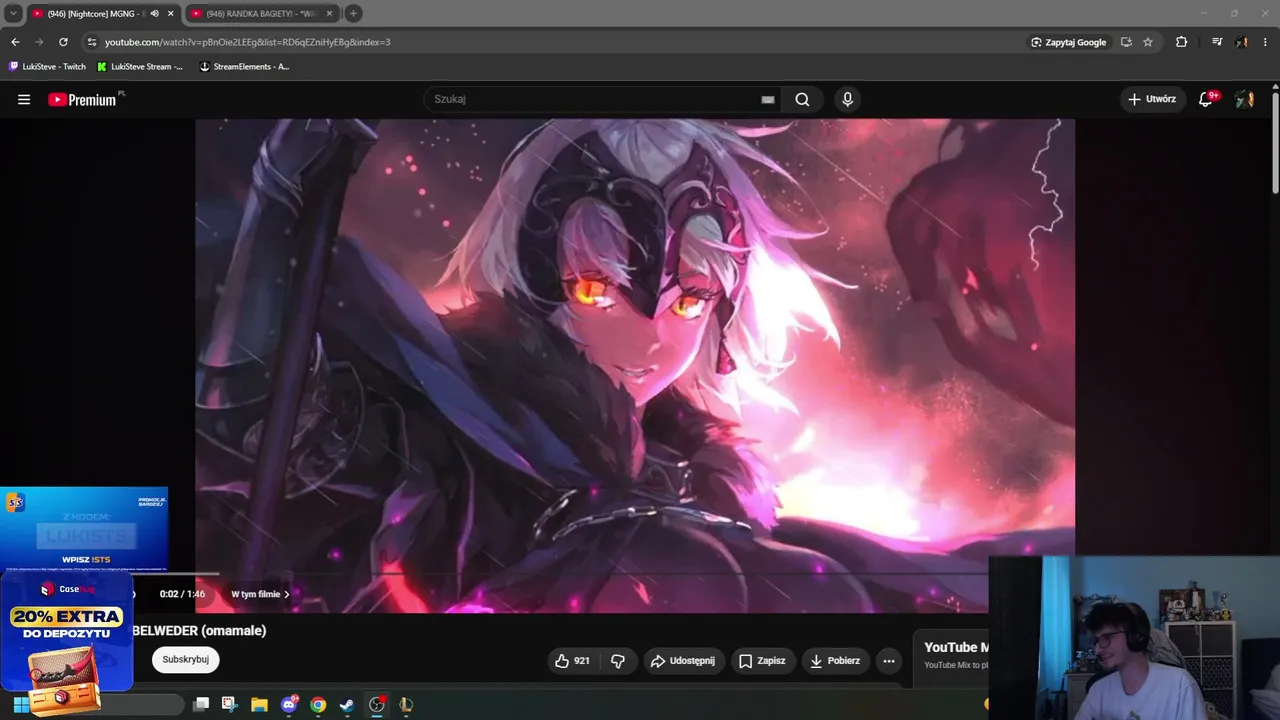Go back with browser back arrow
Viewport: 1280px width, 720px height.
coord(15,42)
